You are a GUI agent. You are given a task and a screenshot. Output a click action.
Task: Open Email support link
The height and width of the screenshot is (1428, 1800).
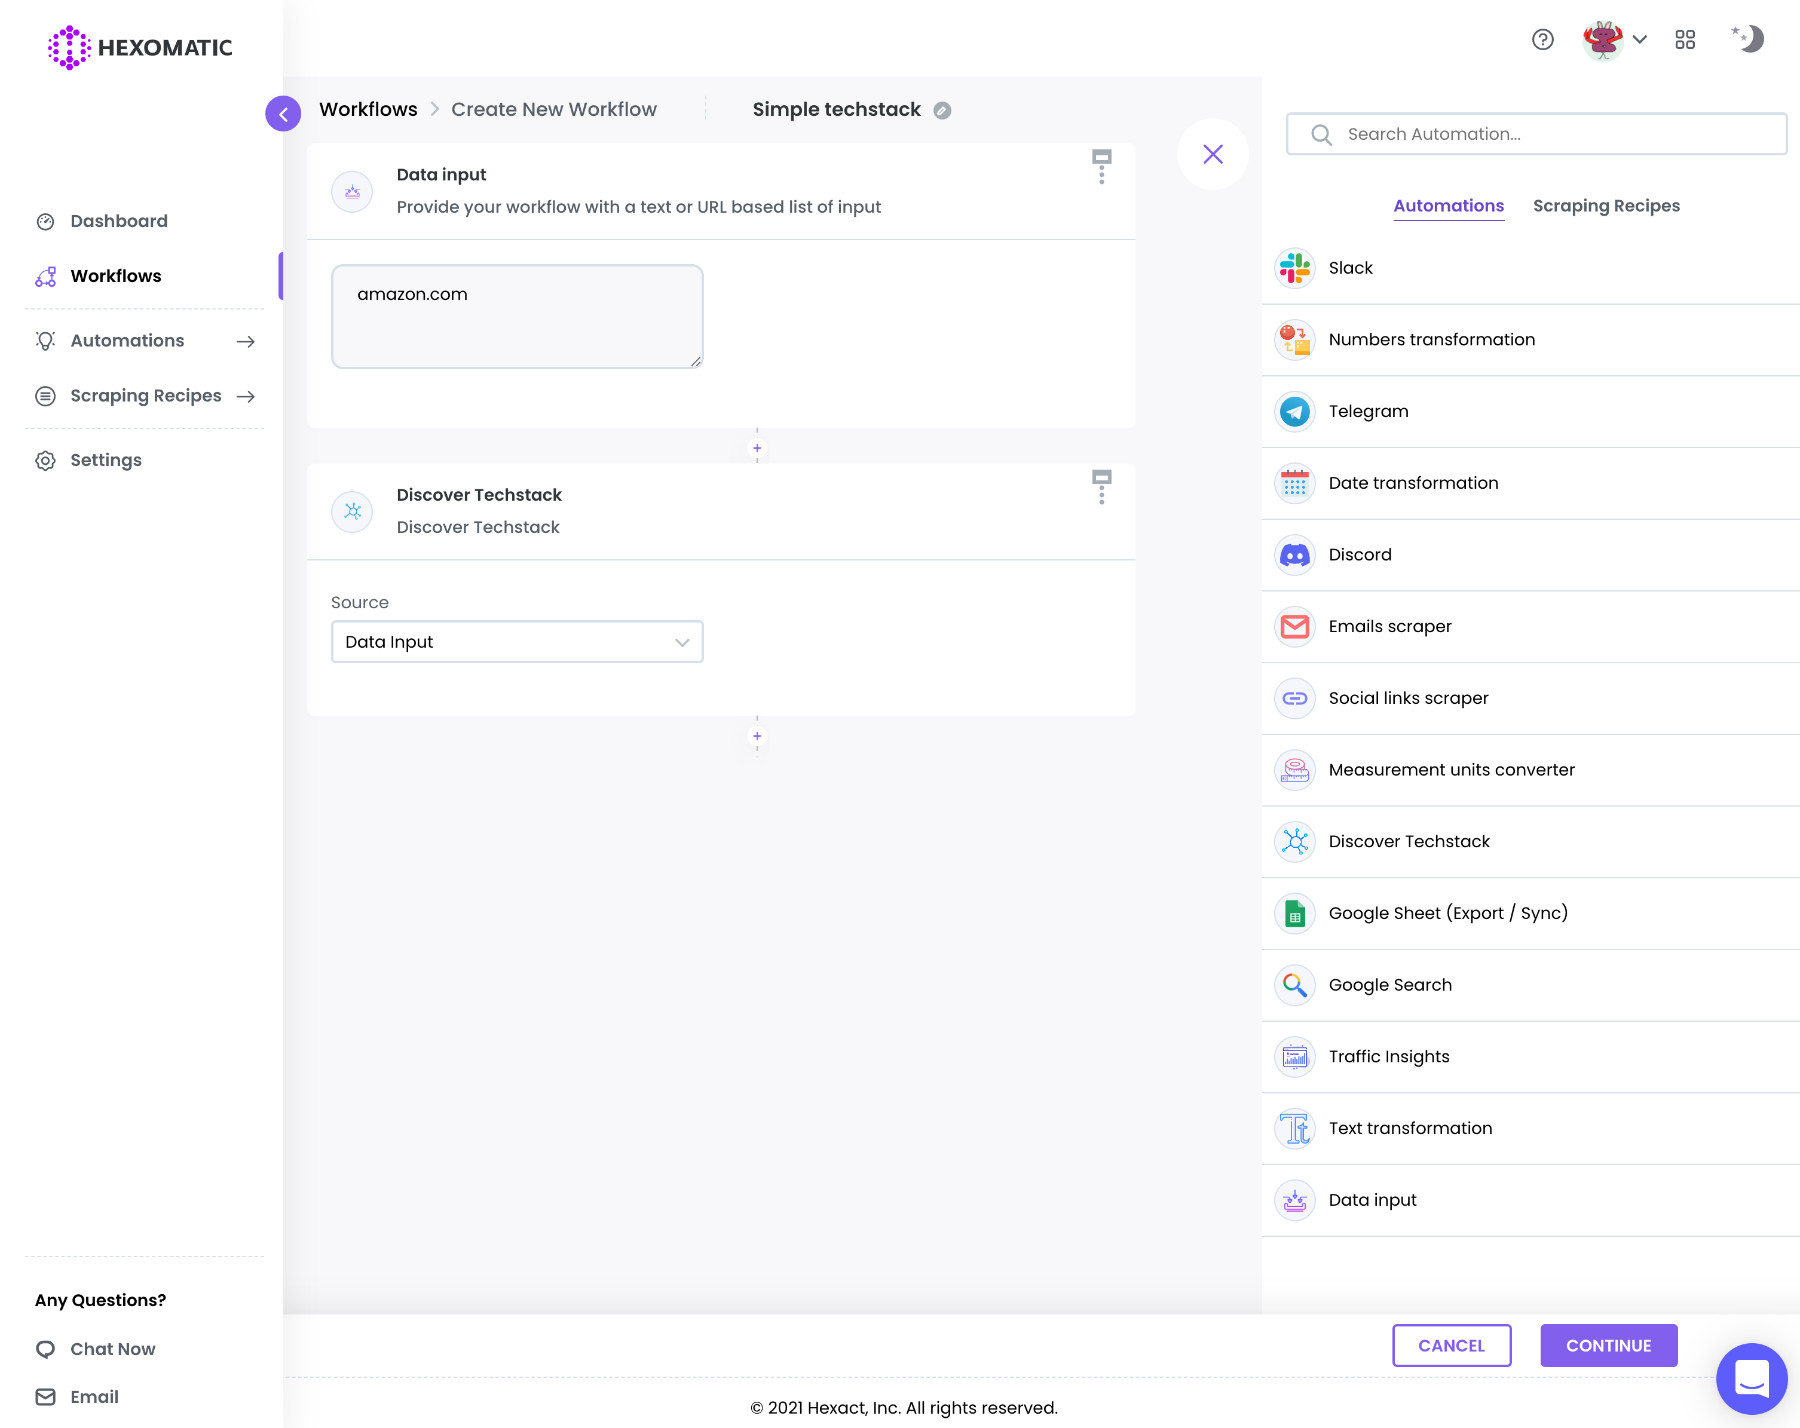pos(78,1397)
